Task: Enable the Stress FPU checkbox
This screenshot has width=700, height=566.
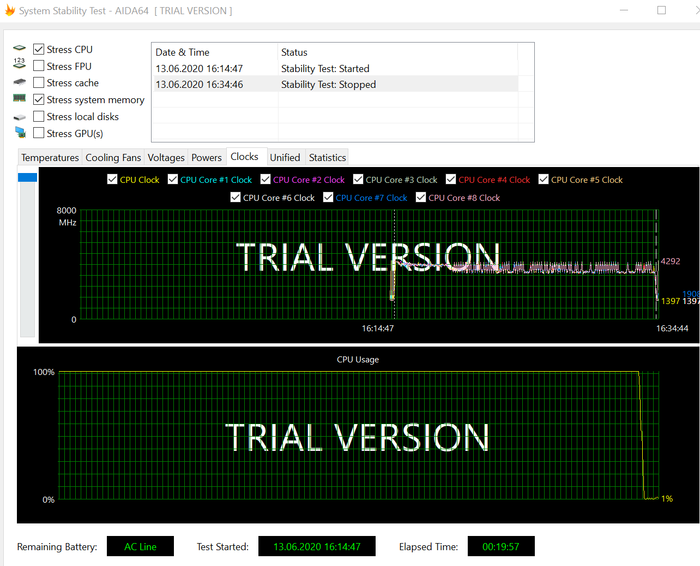Action: coord(39,66)
